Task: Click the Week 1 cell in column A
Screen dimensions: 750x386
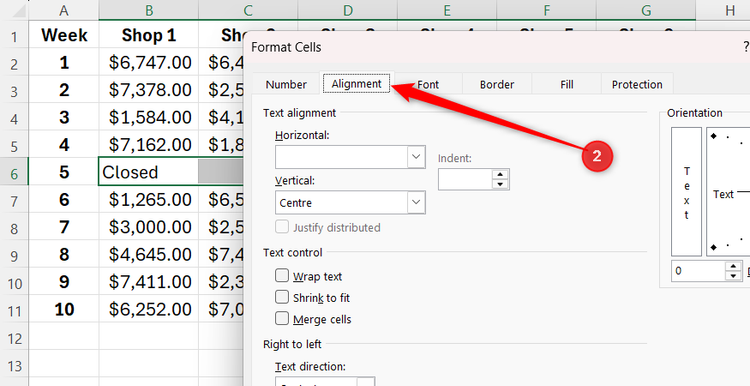Action: [x=64, y=62]
